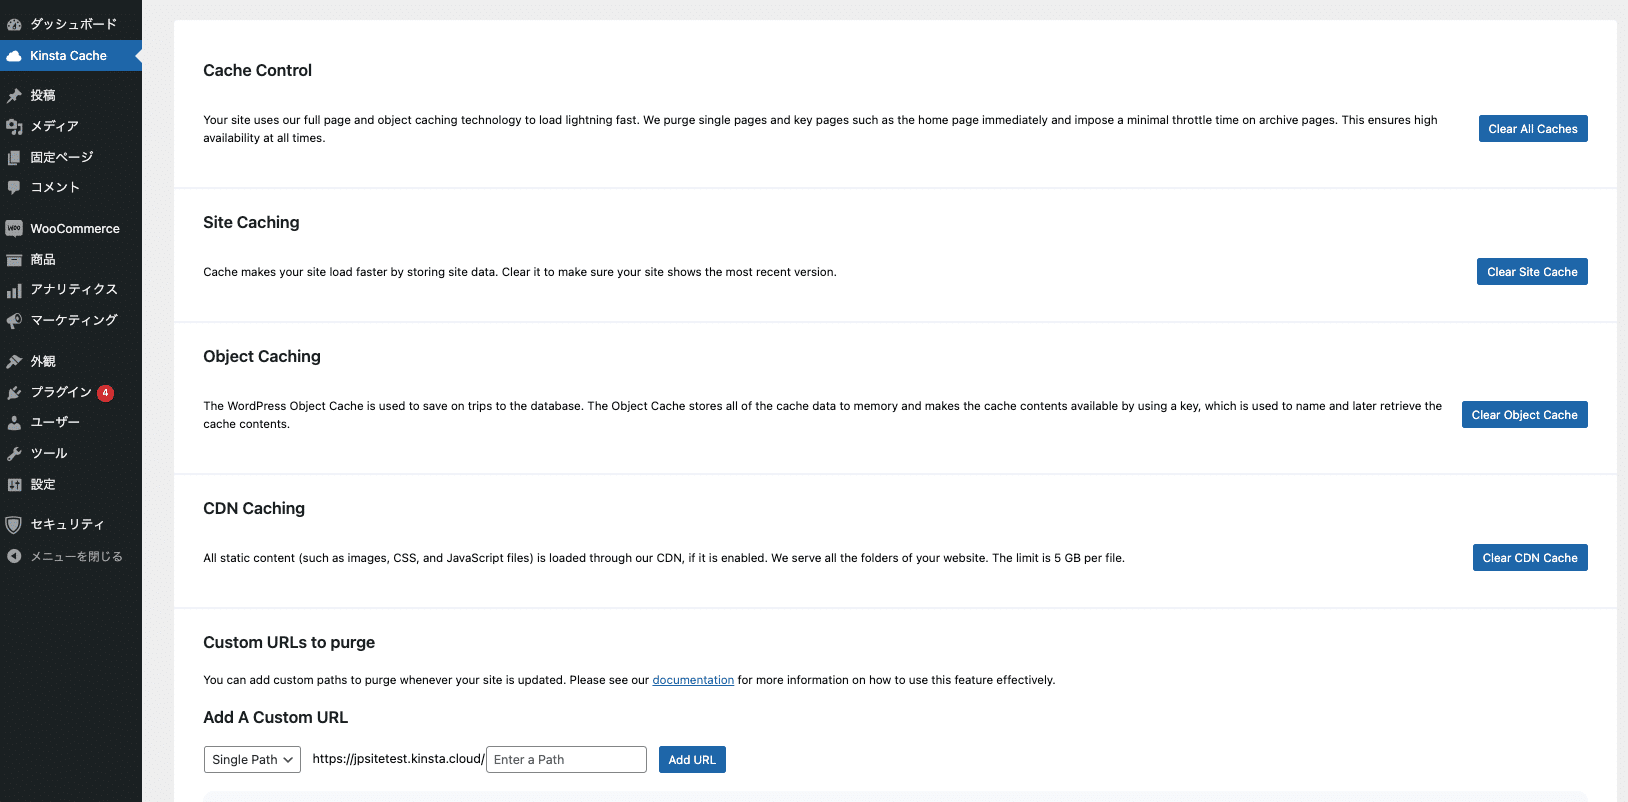Open the ダッシュボード menu
Image resolution: width=1628 pixels, height=802 pixels.
point(71,24)
